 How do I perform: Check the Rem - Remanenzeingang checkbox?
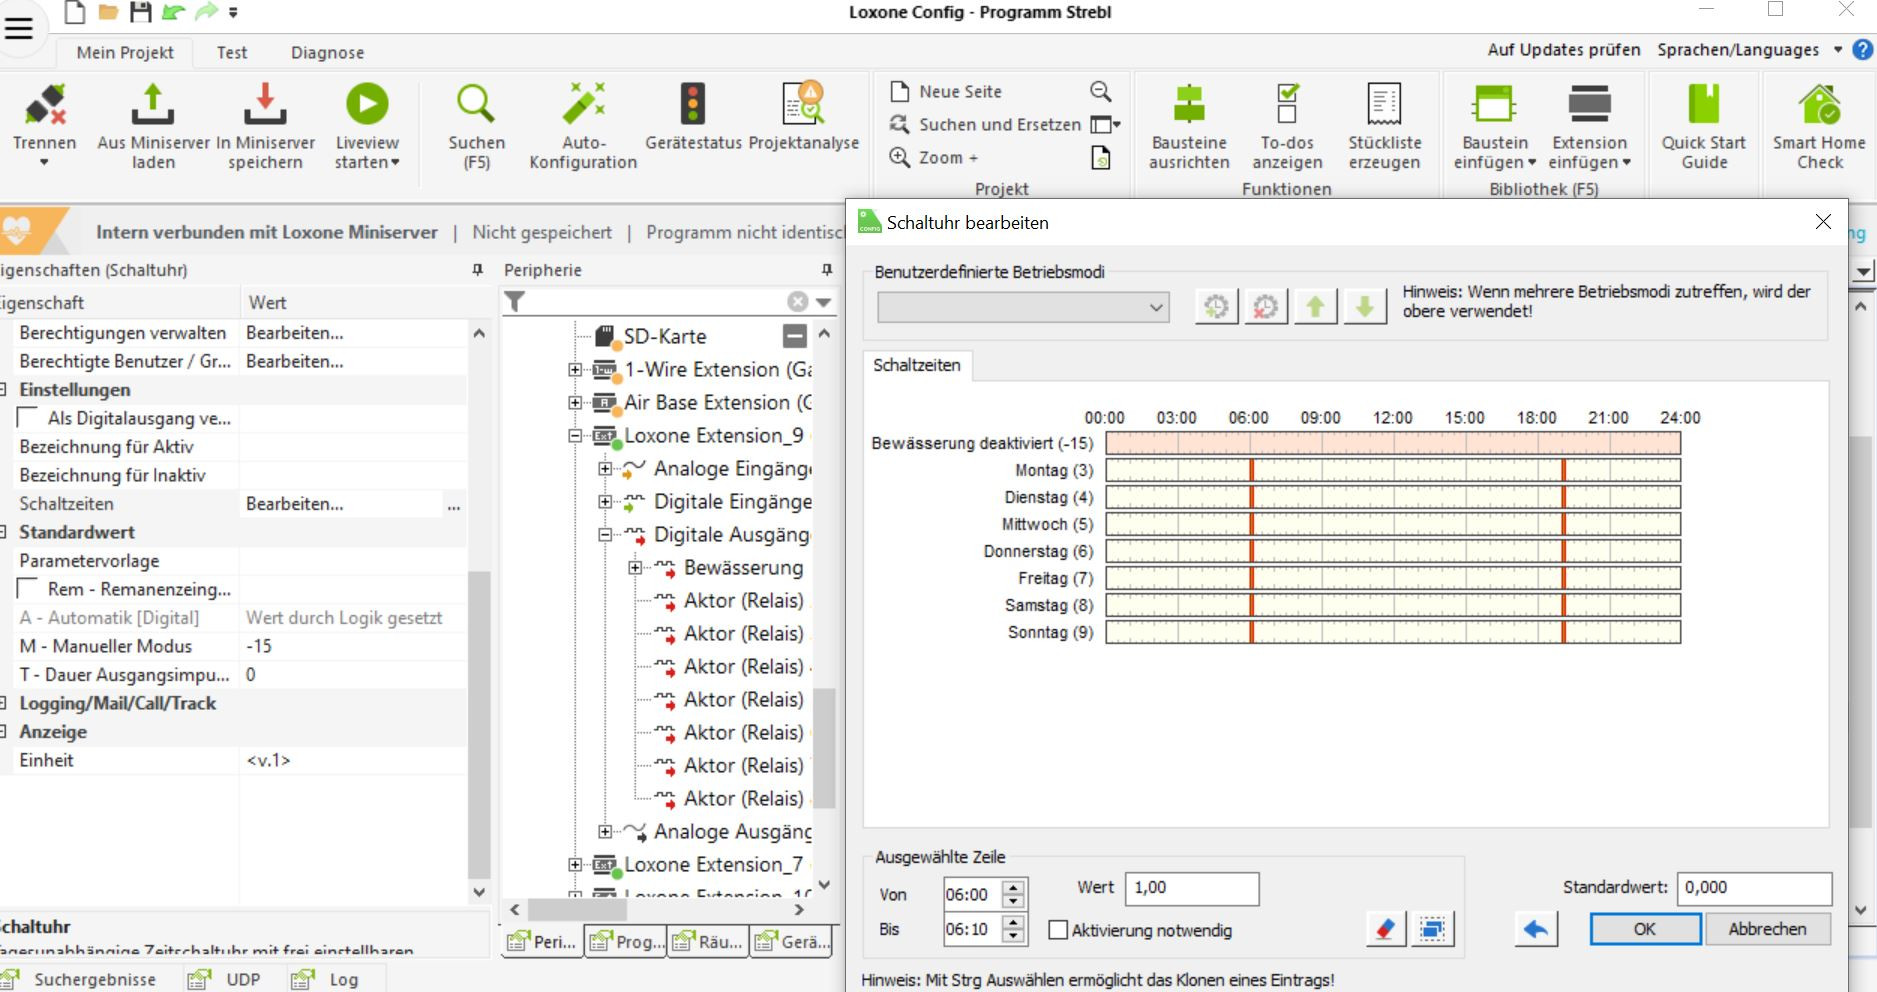[29, 589]
